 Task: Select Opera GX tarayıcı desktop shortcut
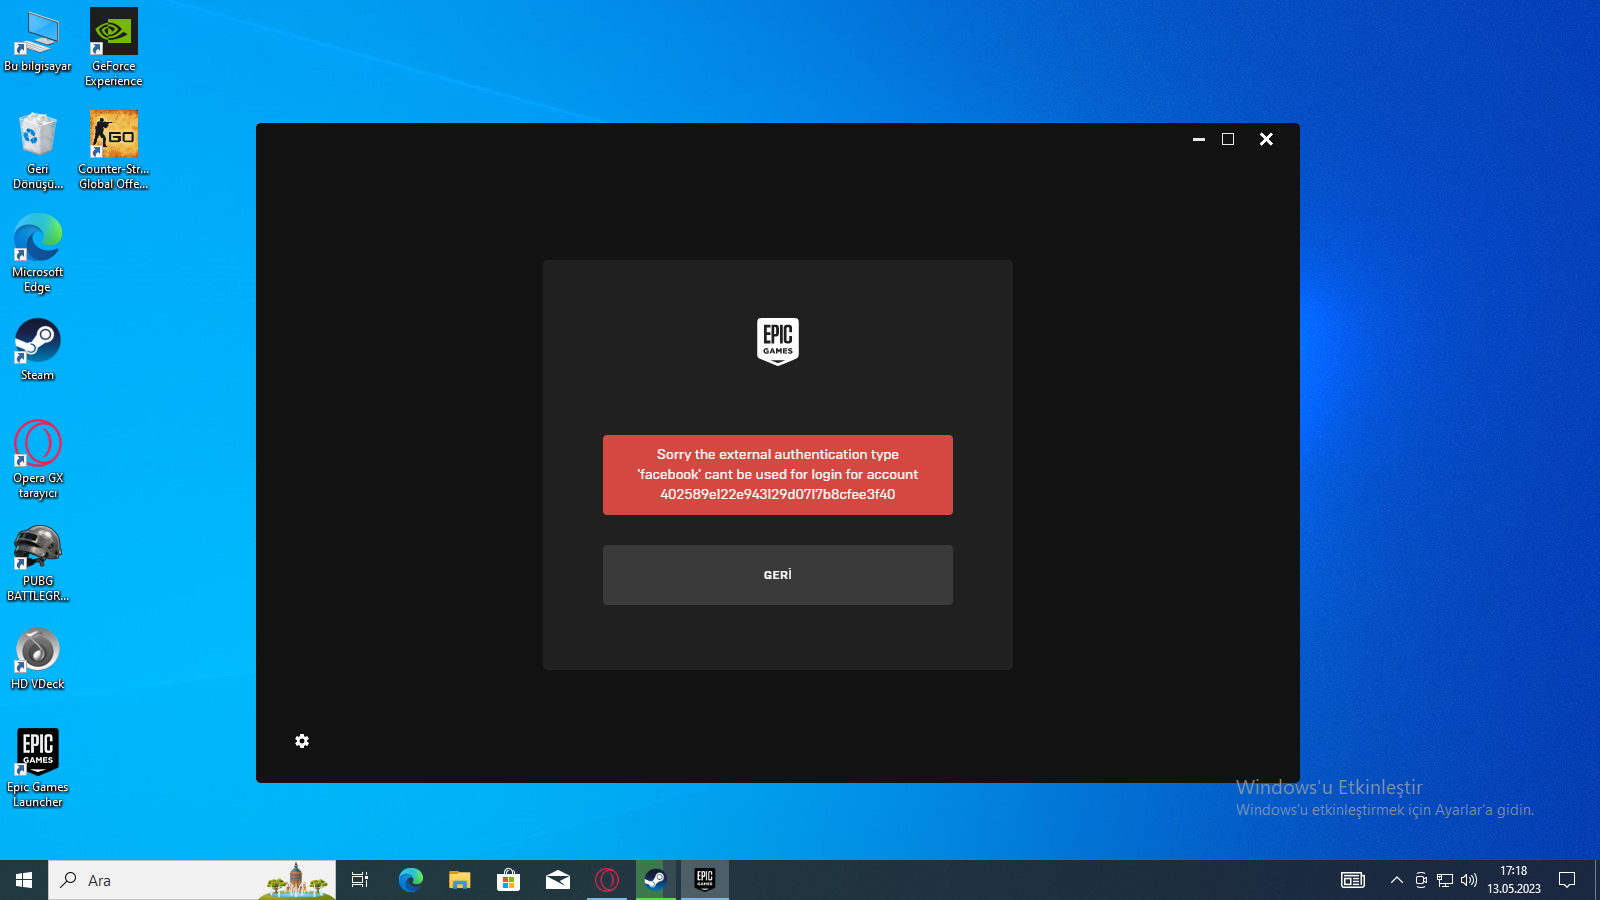[x=38, y=460]
